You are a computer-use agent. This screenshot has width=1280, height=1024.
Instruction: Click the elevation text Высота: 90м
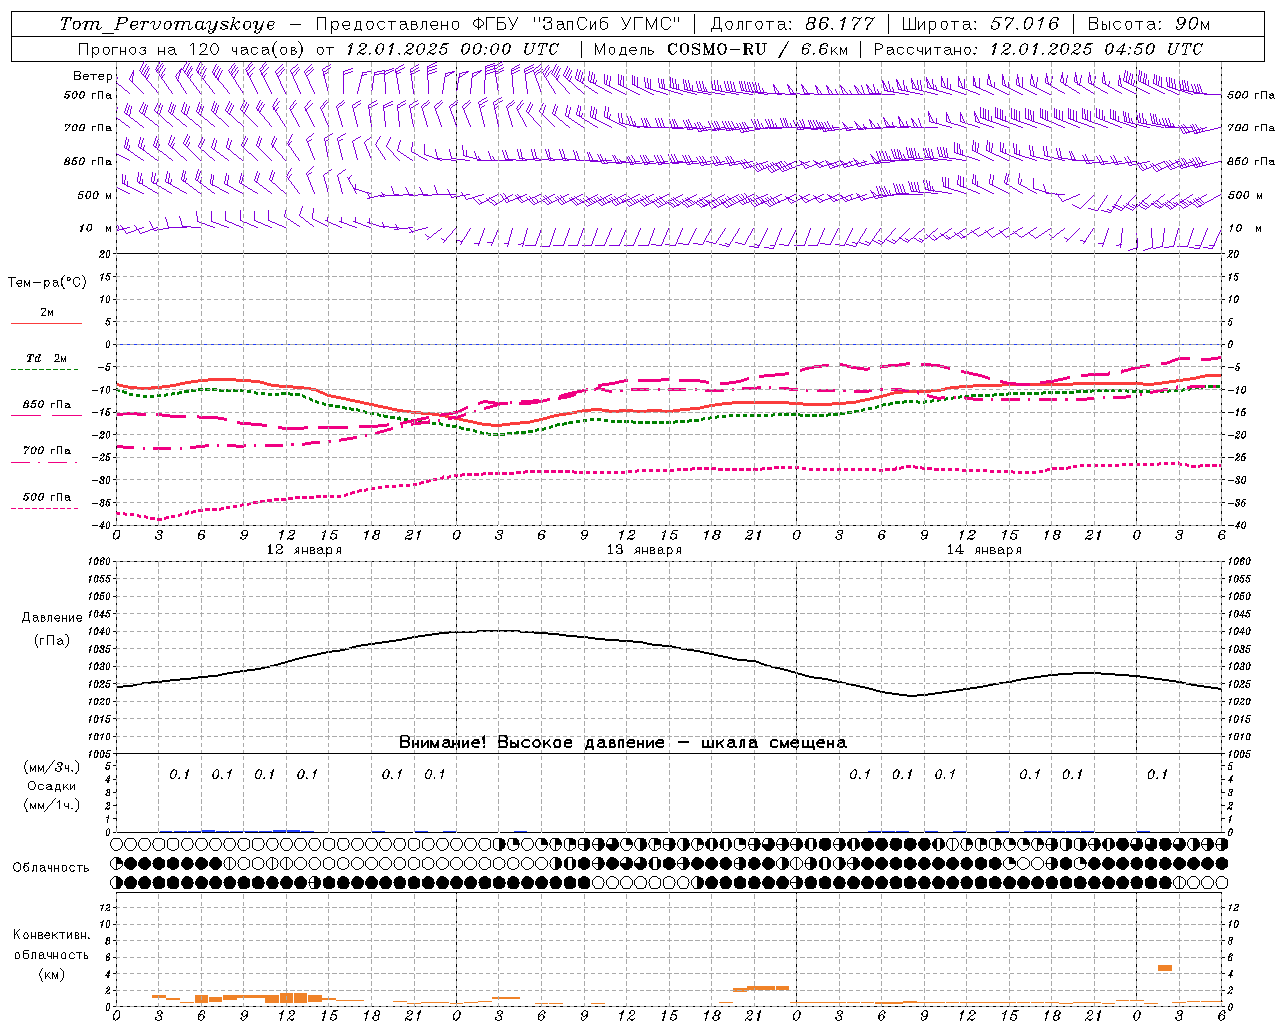click(1148, 24)
